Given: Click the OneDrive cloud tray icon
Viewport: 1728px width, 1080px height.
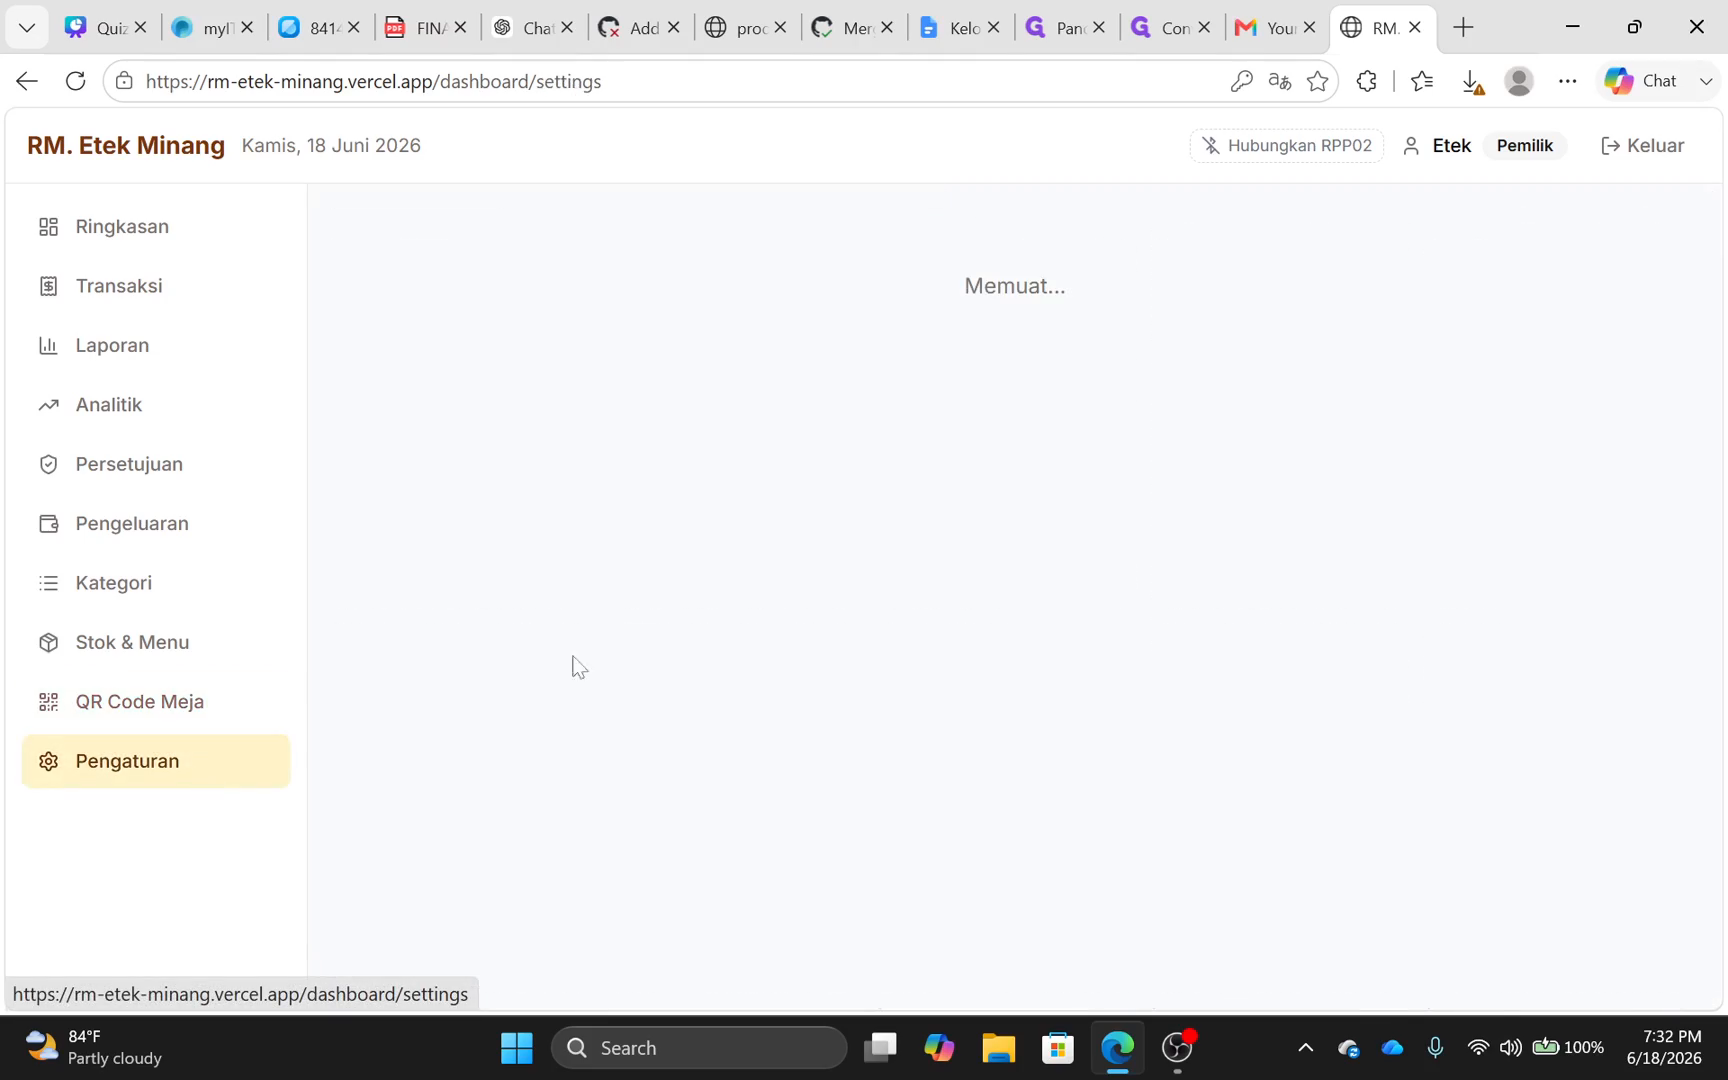Looking at the screenshot, I should click(x=1392, y=1048).
